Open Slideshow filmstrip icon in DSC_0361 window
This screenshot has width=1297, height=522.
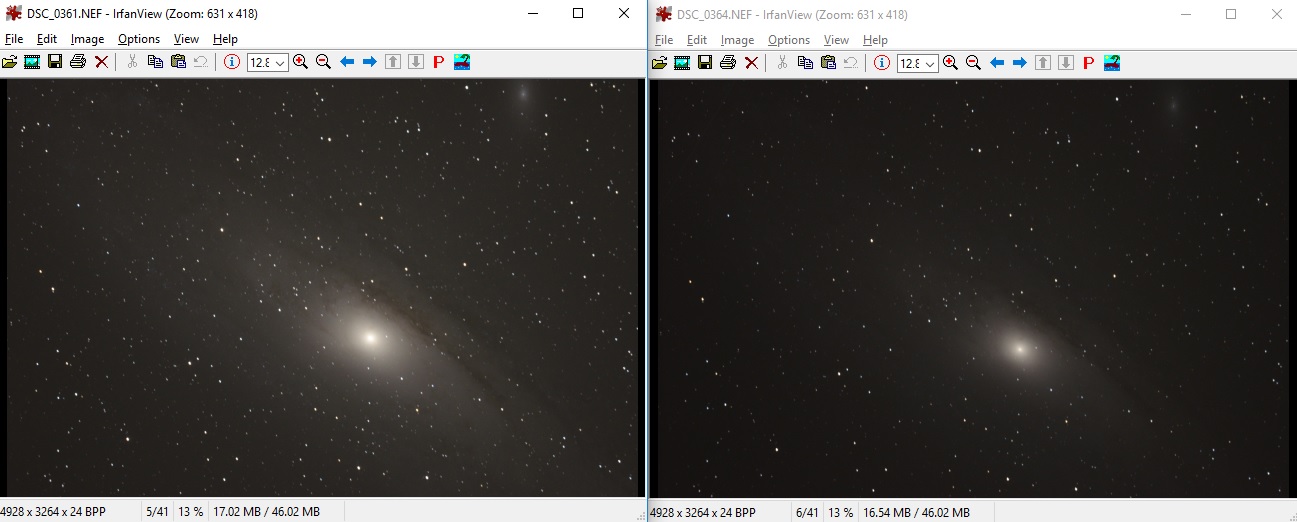(x=32, y=62)
